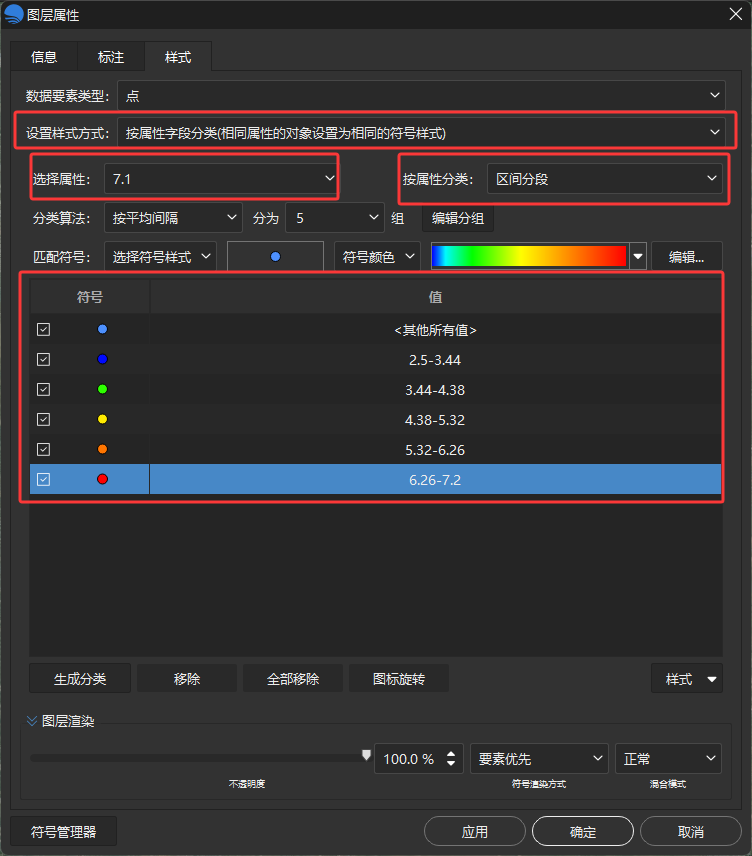Increase opacity with the spinner up arrow
Screen dimensions: 752x856
click(x=451, y=753)
